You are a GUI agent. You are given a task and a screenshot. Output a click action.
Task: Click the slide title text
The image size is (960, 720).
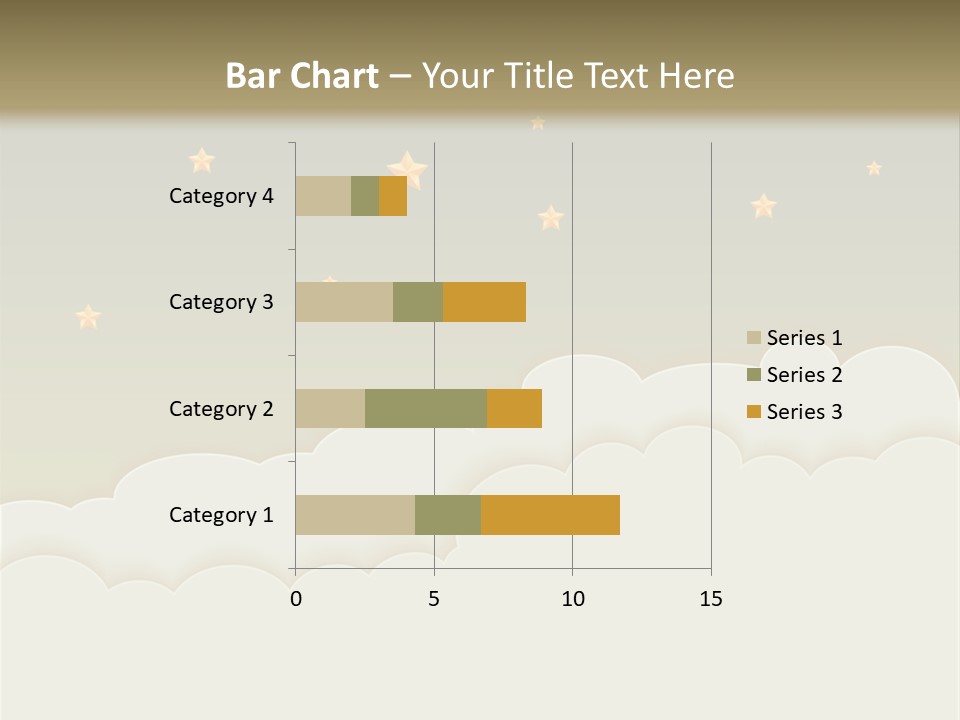[480, 76]
